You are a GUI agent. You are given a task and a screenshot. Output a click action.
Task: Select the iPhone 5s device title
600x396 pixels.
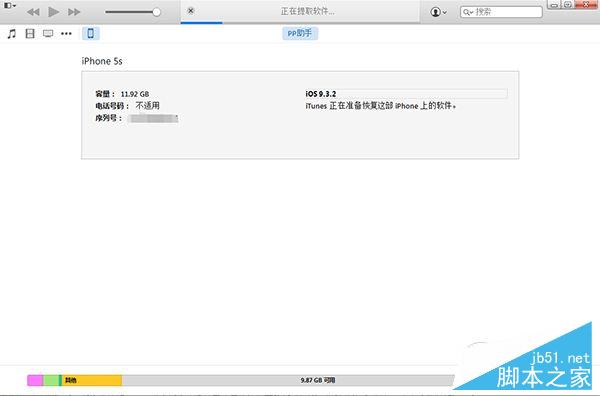[102, 61]
